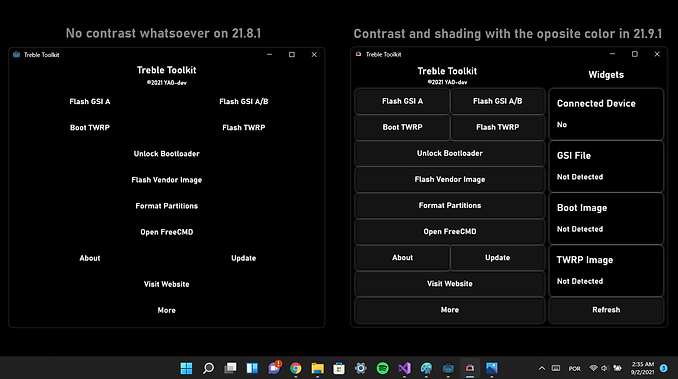The height and width of the screenshot is (379, 678).
Task: Minimize the right Treble Toolkit window
Action: tap(612, 54)
